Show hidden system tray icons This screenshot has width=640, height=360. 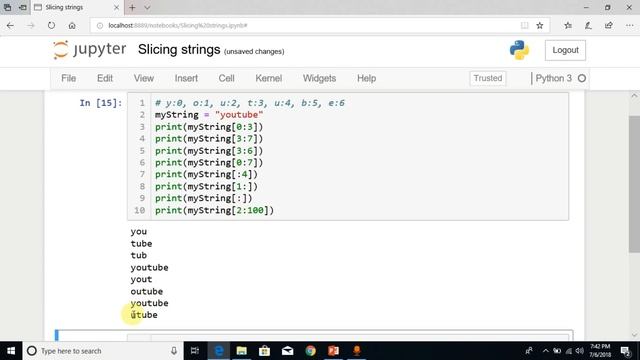coord(546,351)
